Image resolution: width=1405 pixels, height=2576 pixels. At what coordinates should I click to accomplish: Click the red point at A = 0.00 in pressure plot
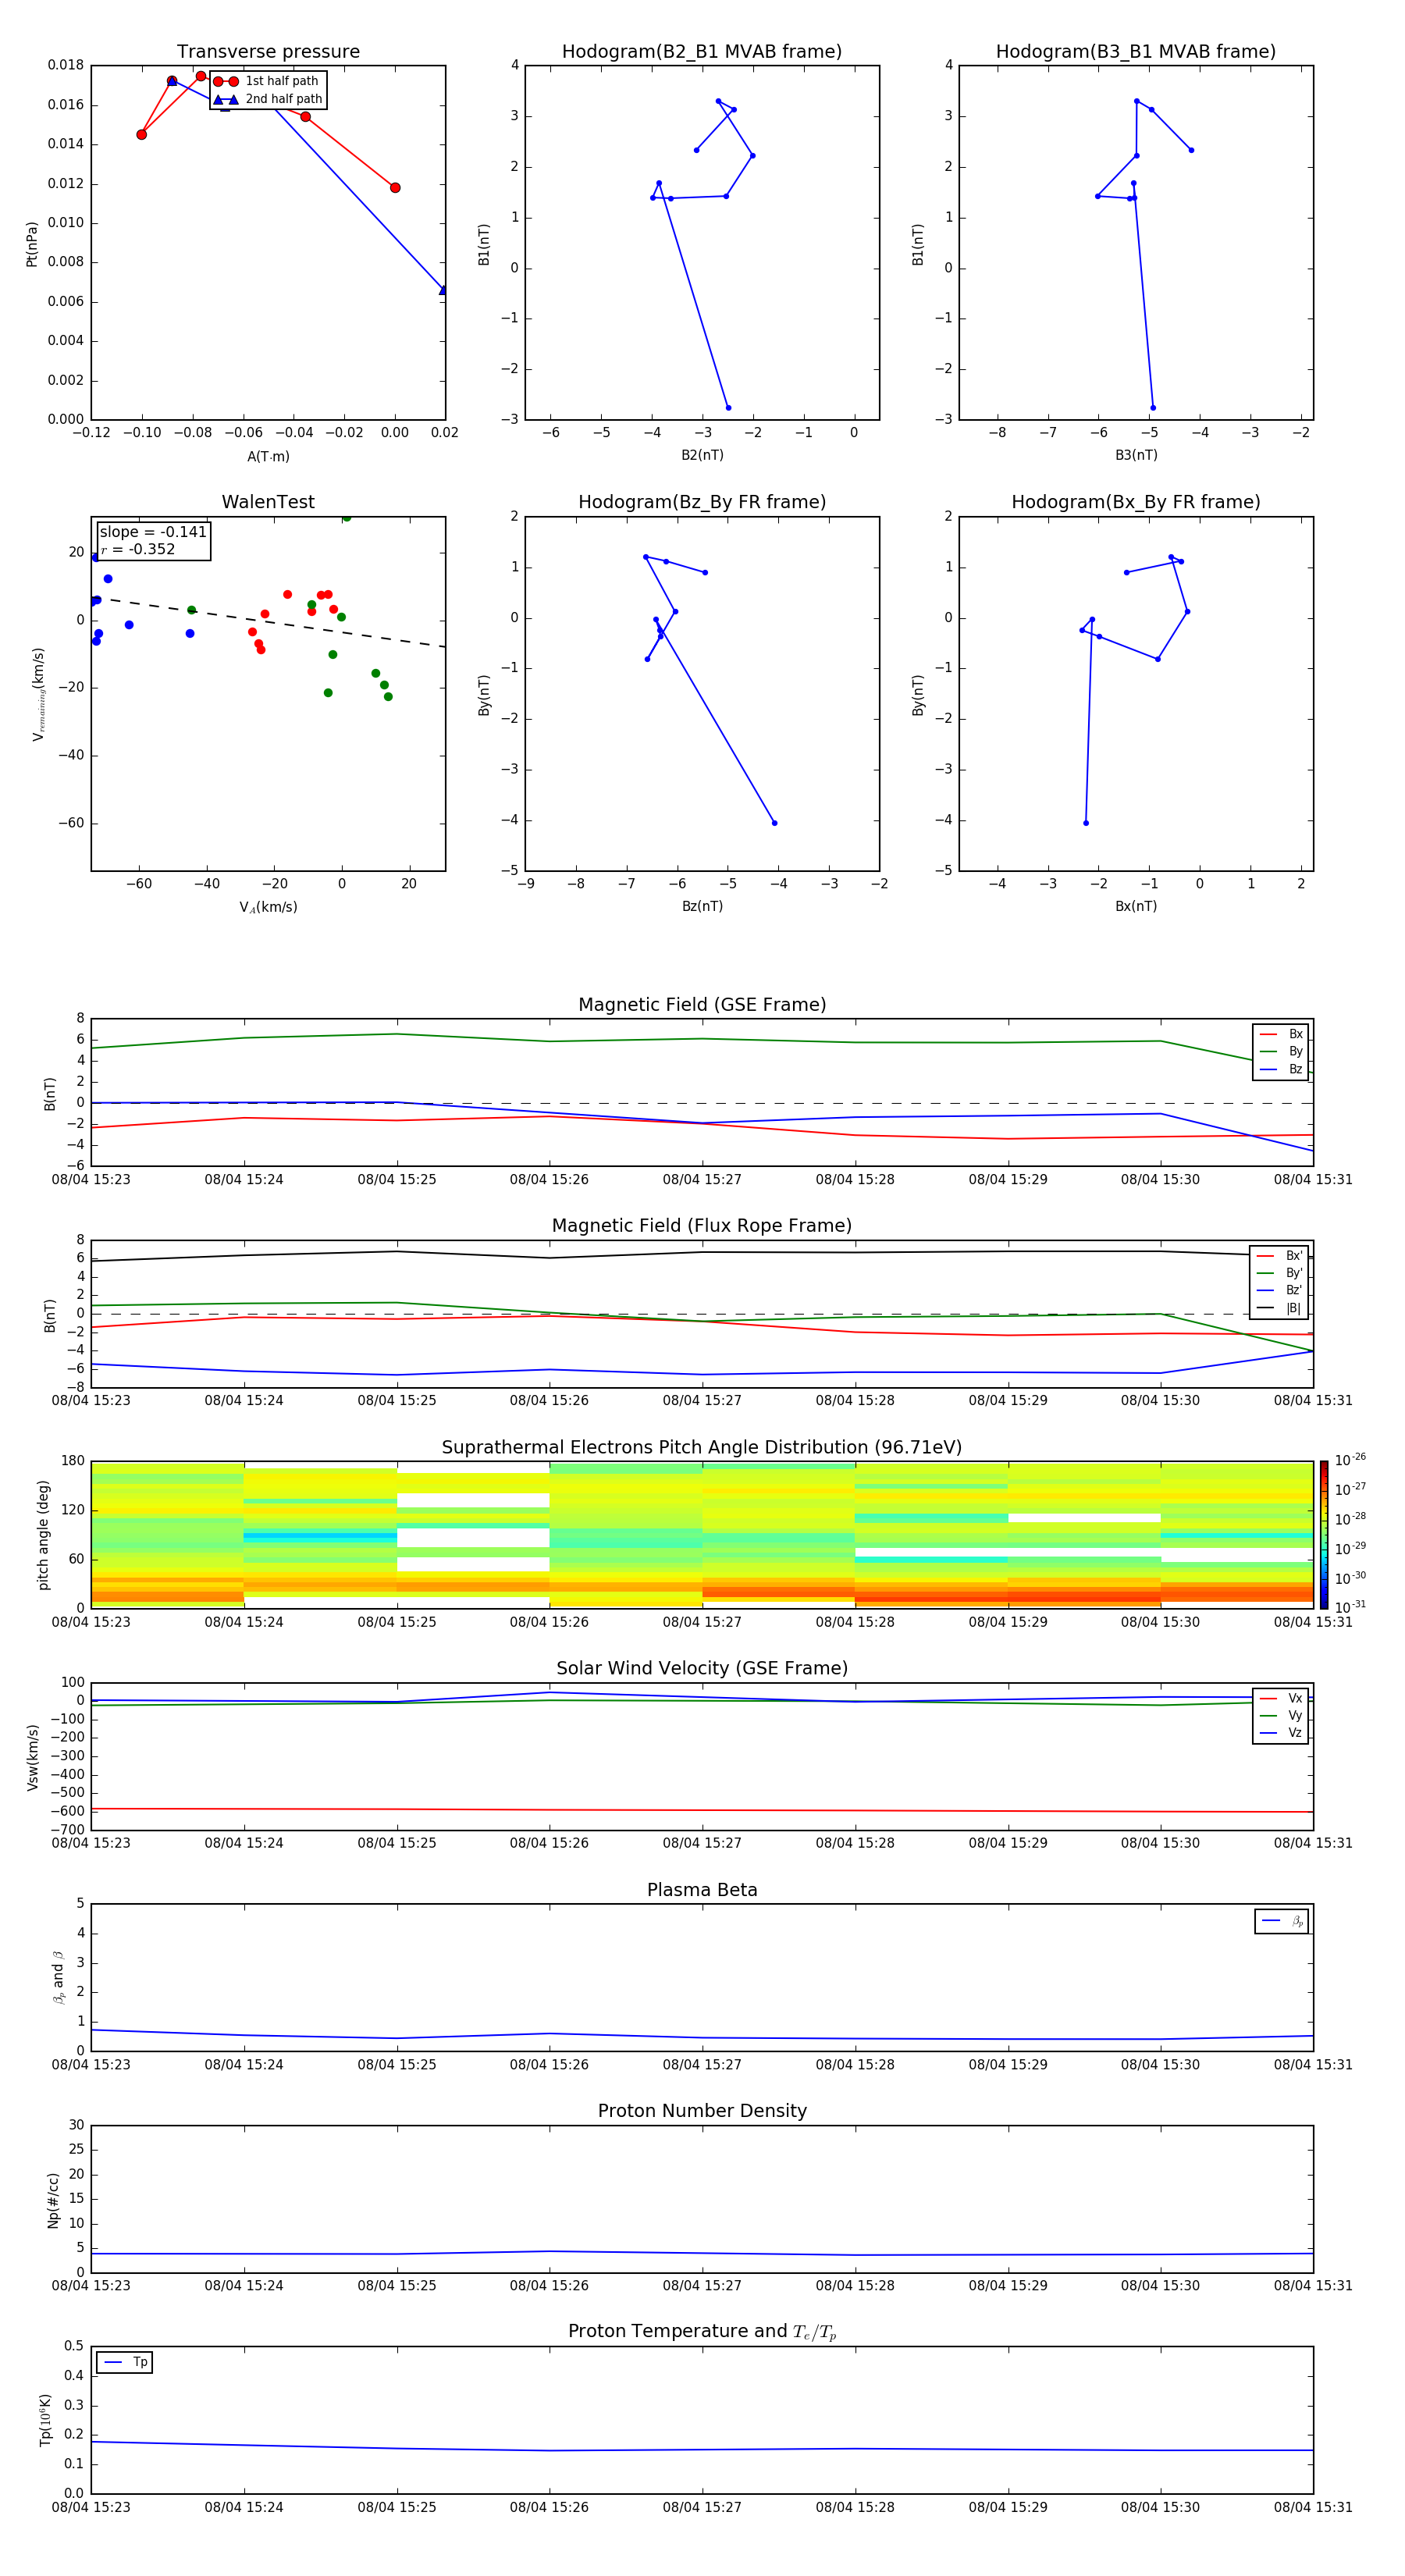395,188
